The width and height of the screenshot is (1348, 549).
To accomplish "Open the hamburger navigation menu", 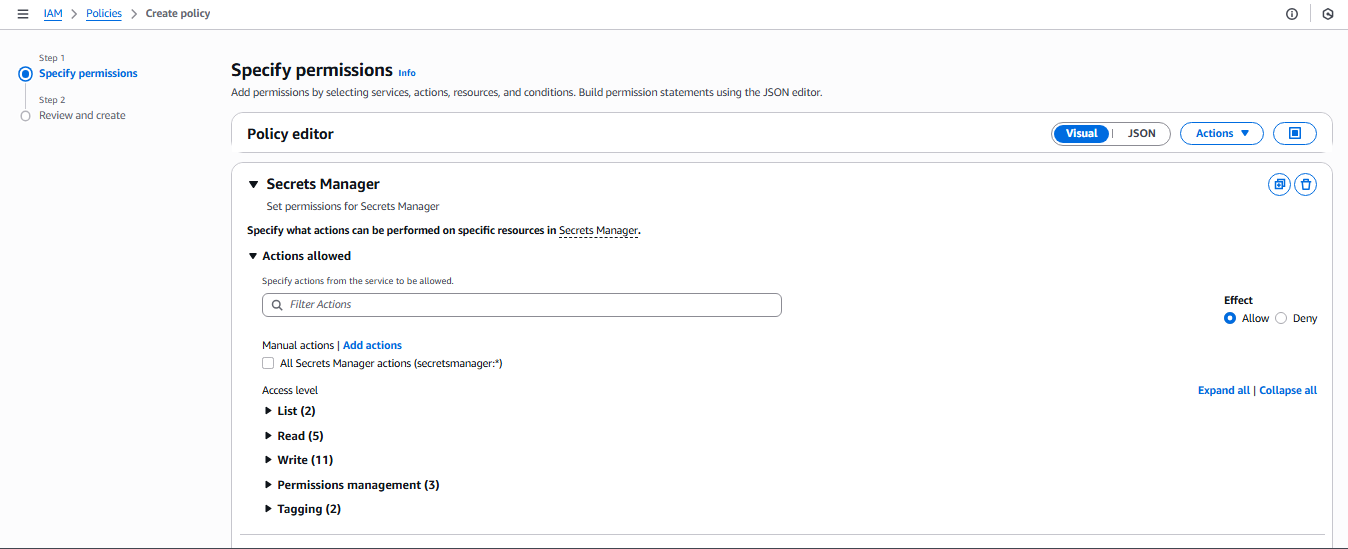I will coord(23,14).
